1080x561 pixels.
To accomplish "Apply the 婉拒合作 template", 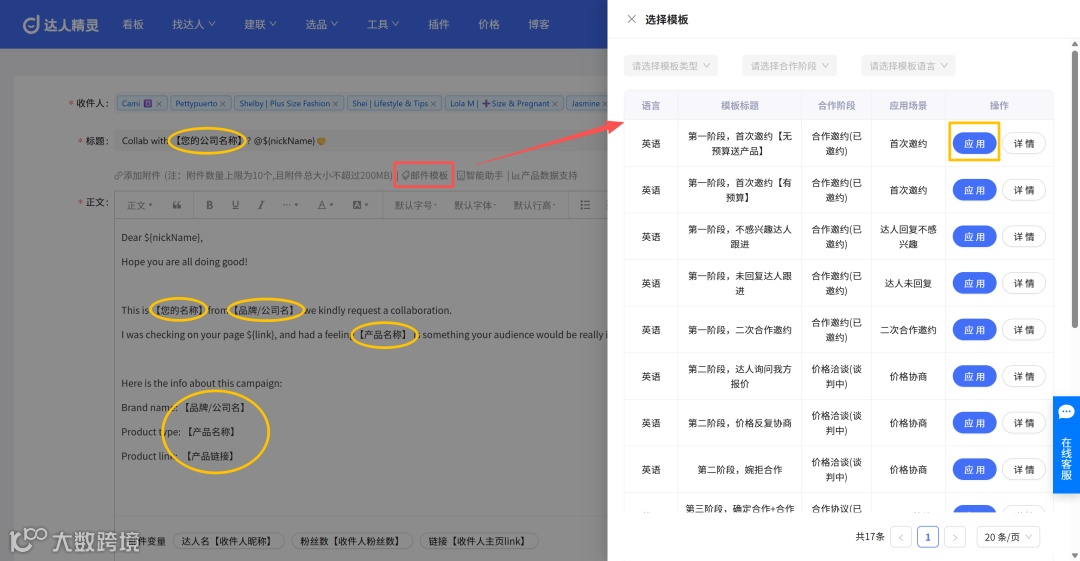I will [x=974, y=469].
